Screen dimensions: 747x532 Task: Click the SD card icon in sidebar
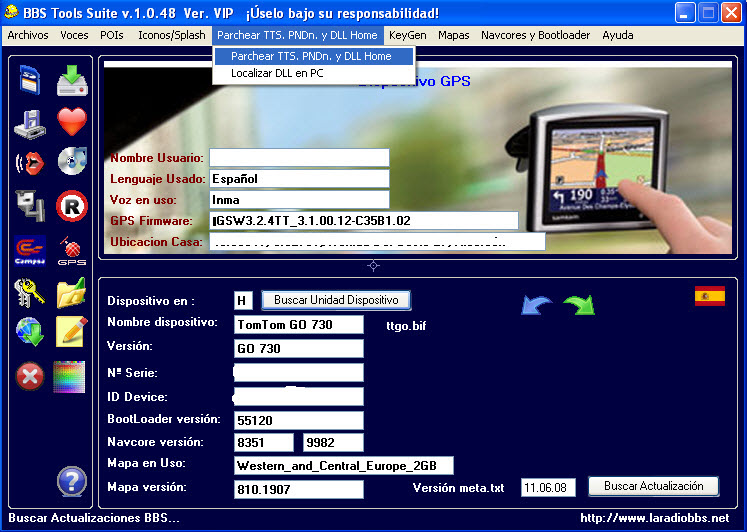30,80
